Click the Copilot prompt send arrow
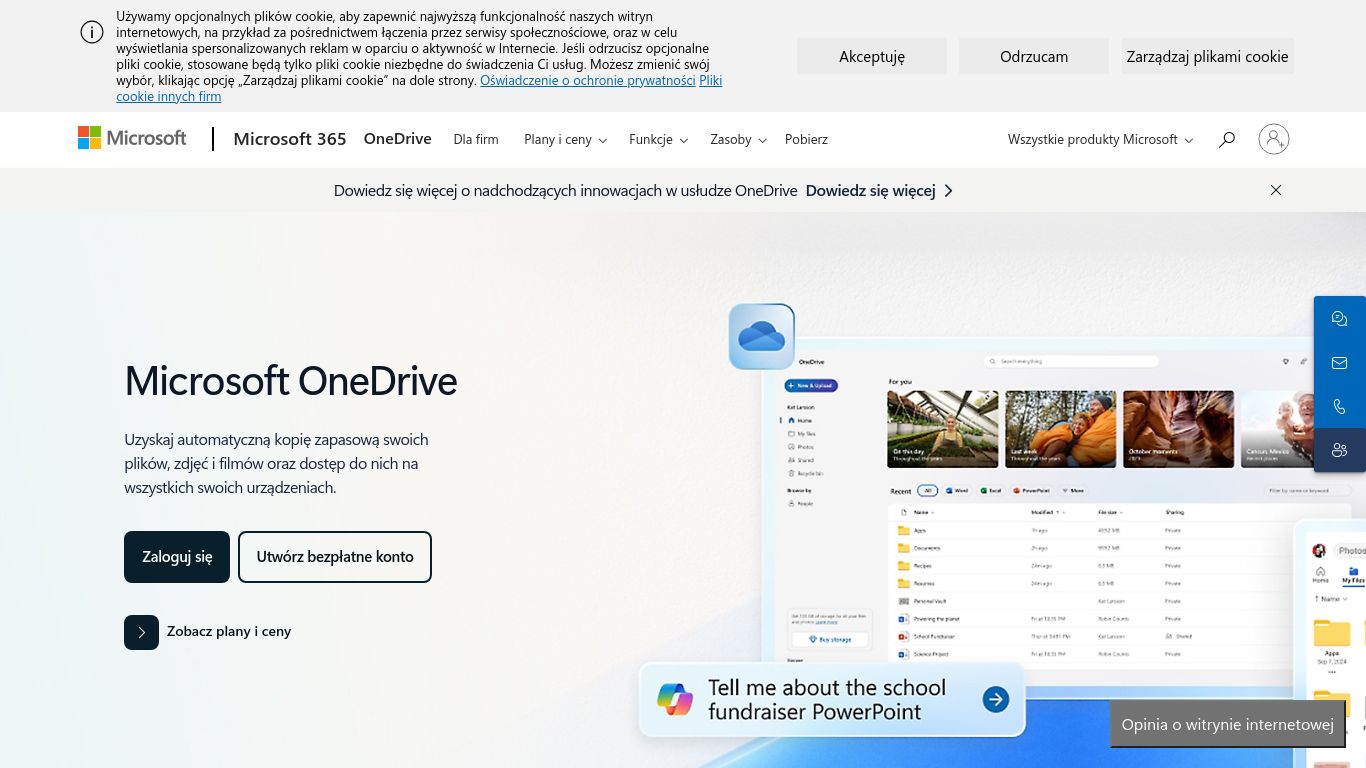Image resolution: width=1366 pixels, height=768 pixels. coord(995,700)
